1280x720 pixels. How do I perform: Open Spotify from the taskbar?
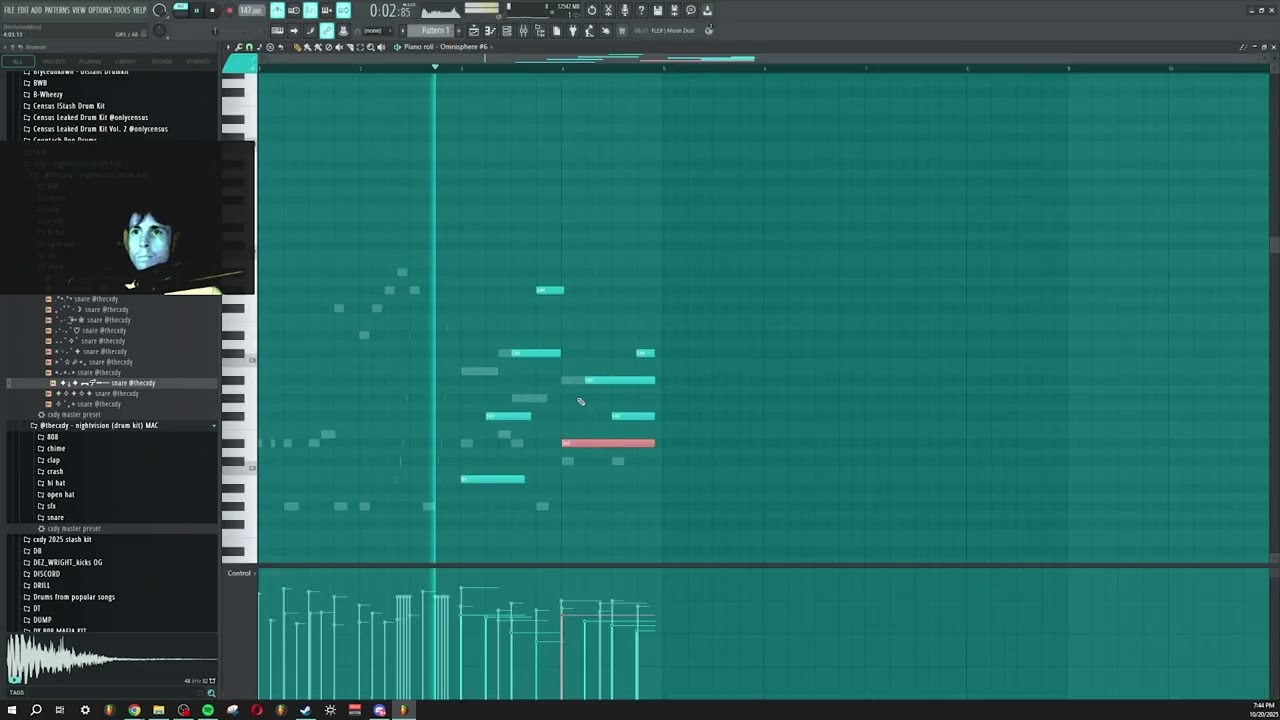tap(208, 710)
